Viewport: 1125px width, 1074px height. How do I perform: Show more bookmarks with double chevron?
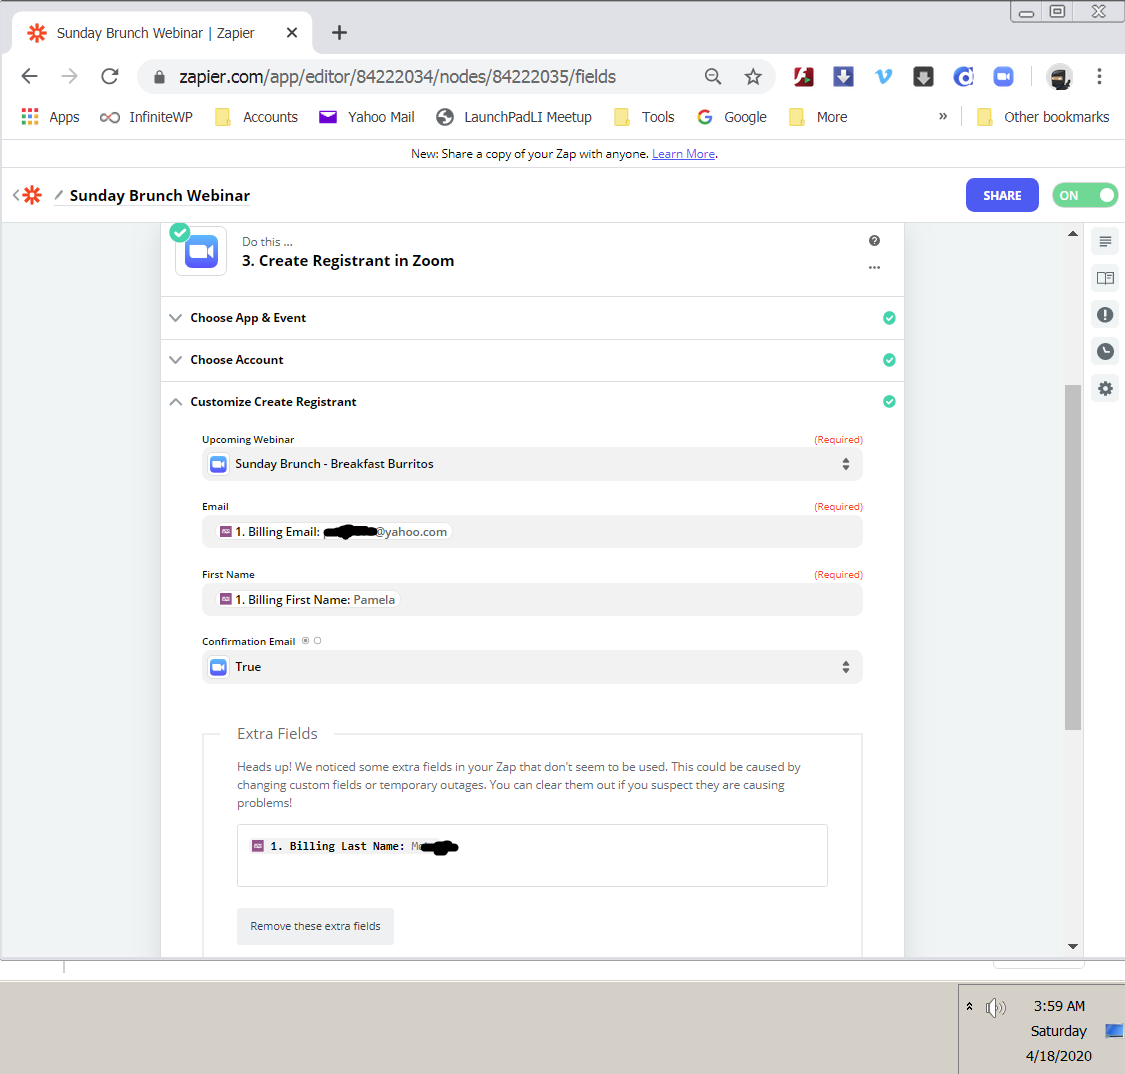pos(943,116)
